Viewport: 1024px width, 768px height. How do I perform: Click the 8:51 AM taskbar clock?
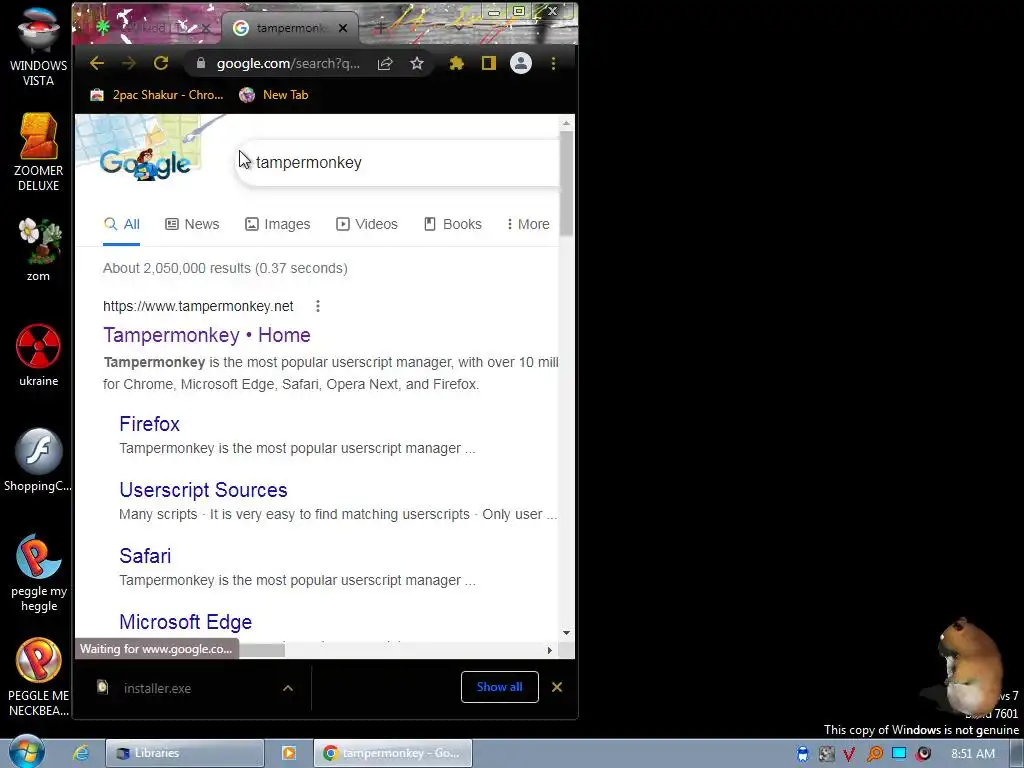(973, 754)
